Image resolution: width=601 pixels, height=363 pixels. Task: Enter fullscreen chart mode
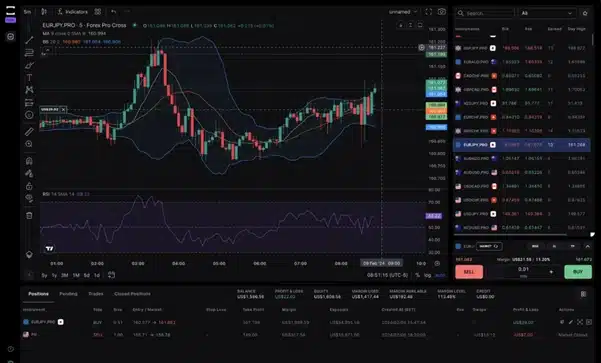pos(429,12)
